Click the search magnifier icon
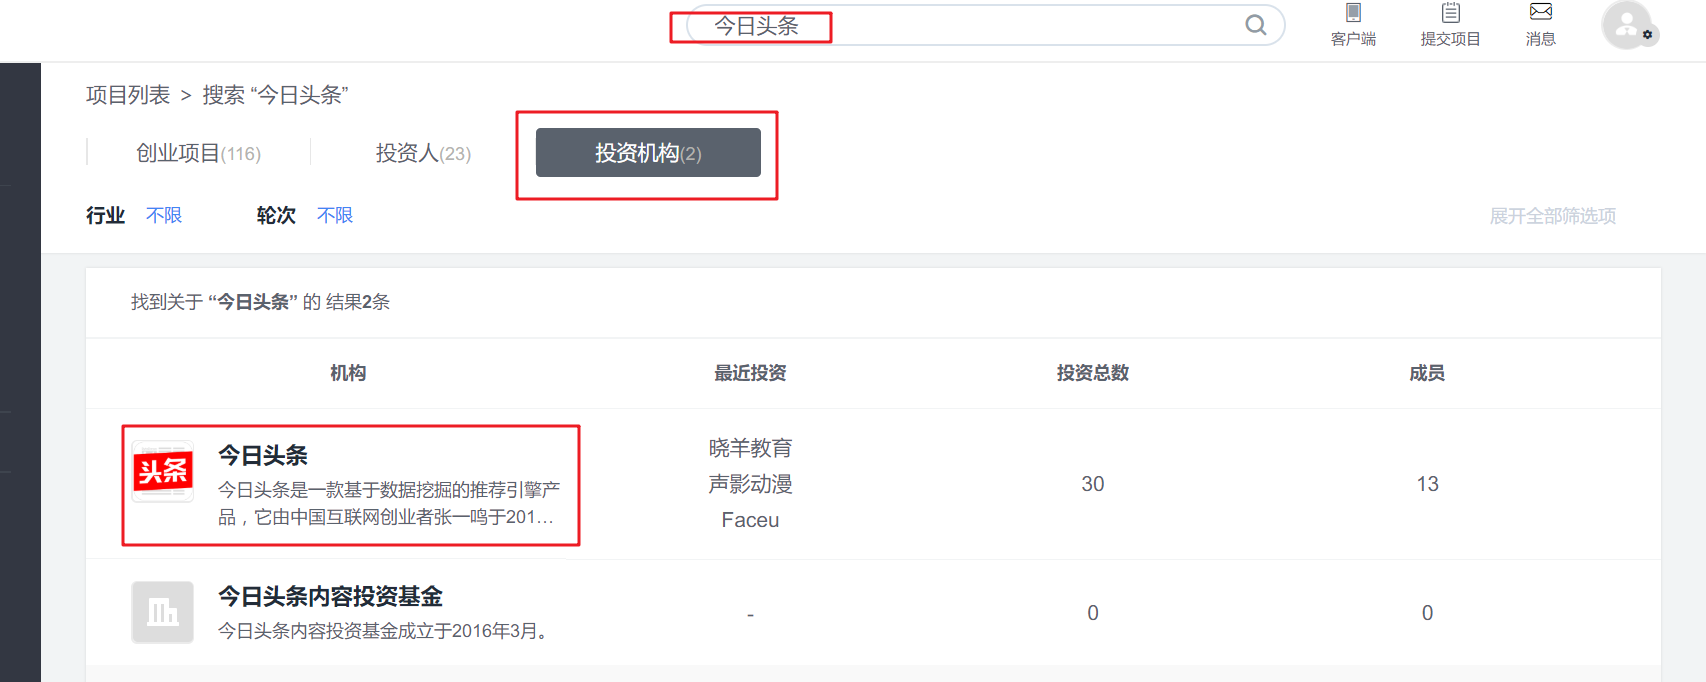 (1256, 25)
